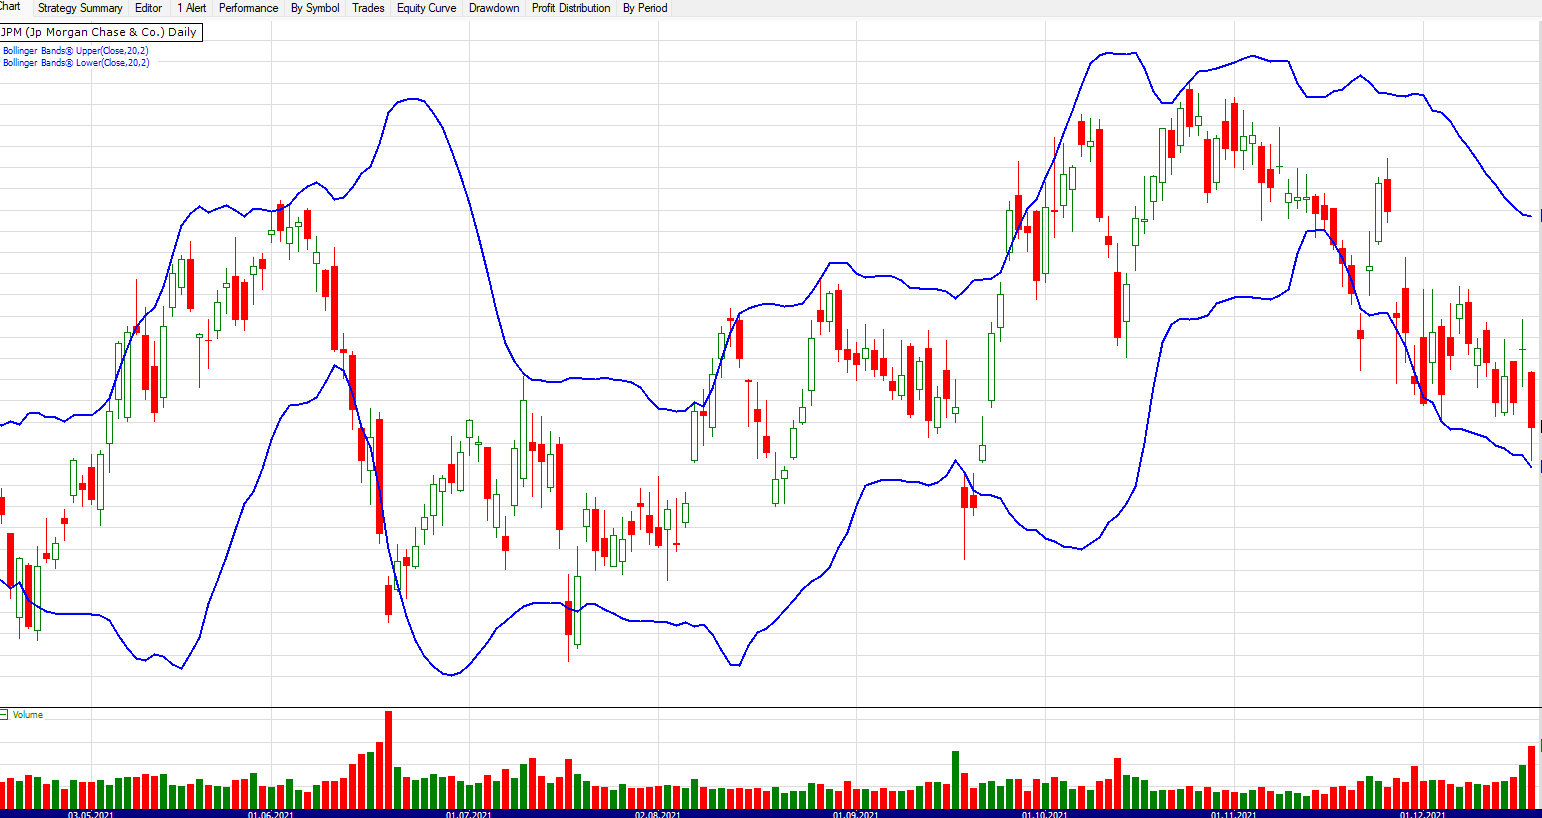Click the 01.12.2021 date axis label

point(1423,814)
